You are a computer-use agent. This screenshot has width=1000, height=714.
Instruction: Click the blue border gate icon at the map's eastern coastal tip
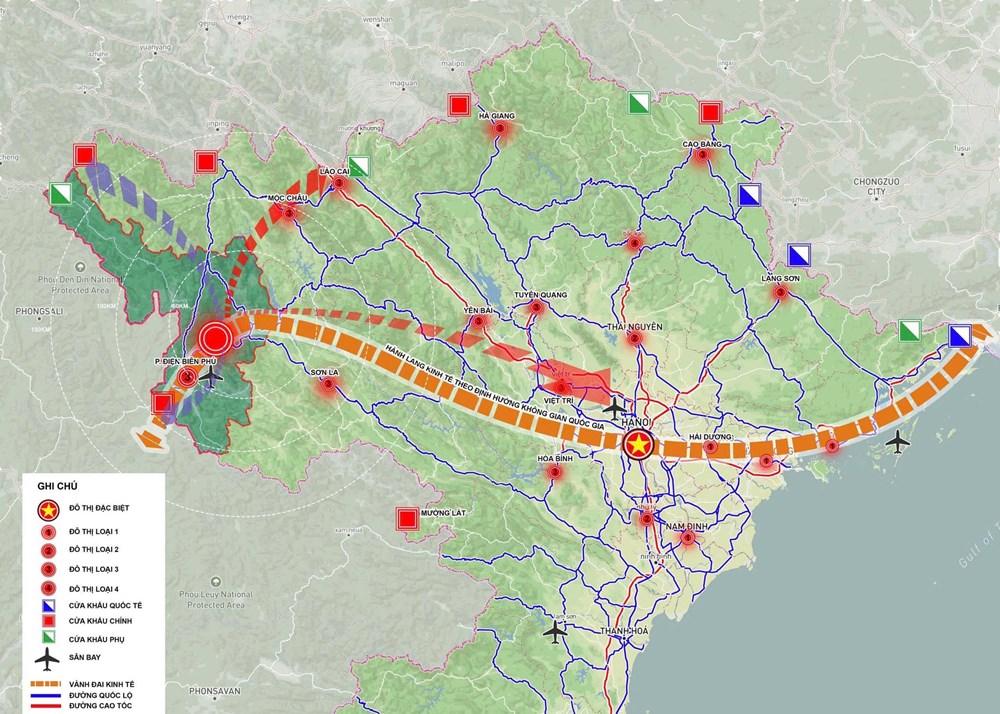(960, 335)
